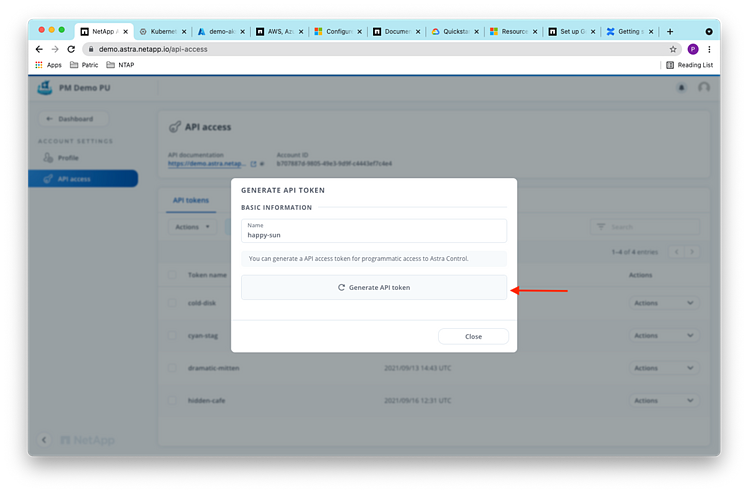Viewport: 748px width, 493px height.
Task: Open Profile in account settings sidebar
Action: point(68,158)
